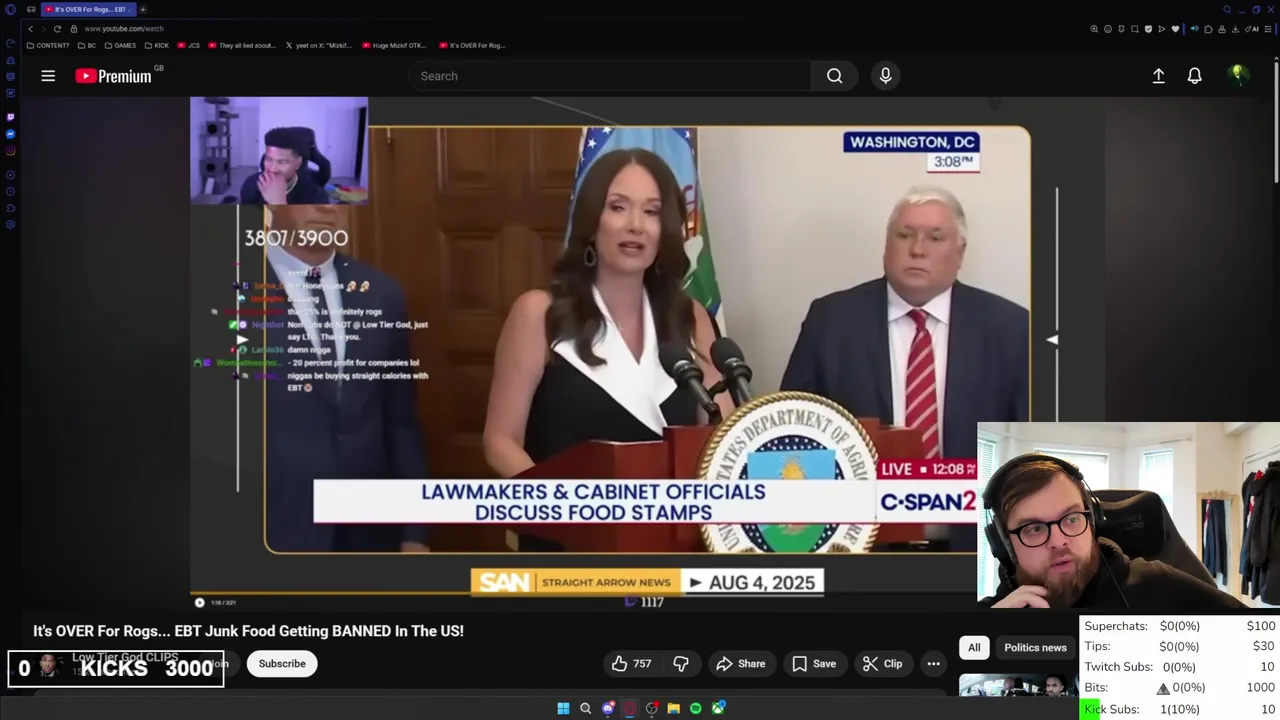The image size is (1280, 720).
Task: View site info via lock icon
Action: [73, 29]
